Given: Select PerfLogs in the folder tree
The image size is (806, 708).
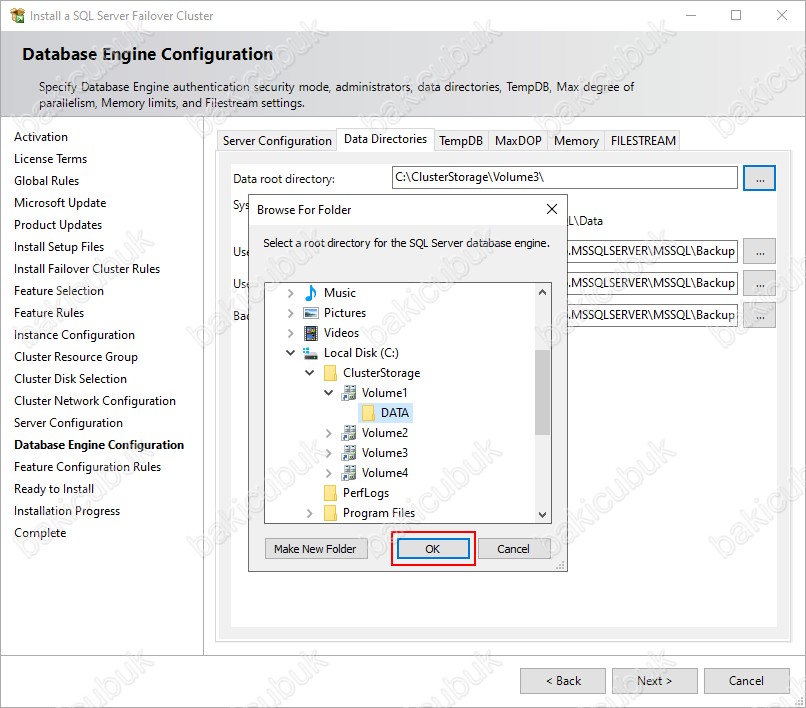Looking at the screenshot, I should (365, 494).
